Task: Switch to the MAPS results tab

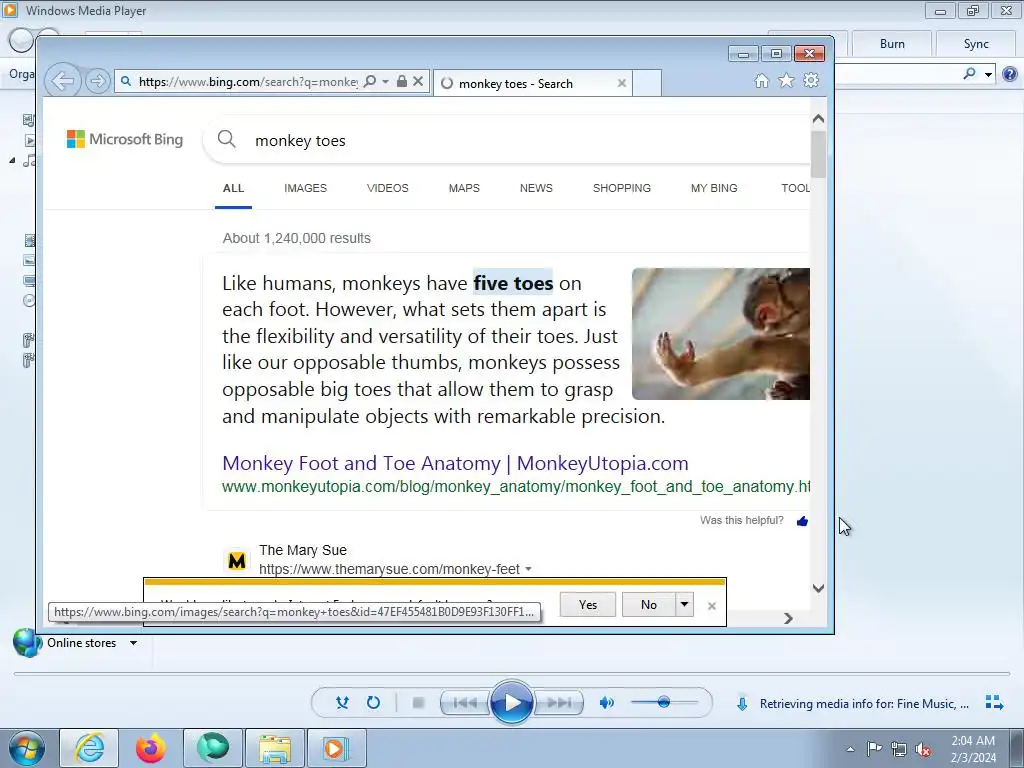Action: [464, 188]
